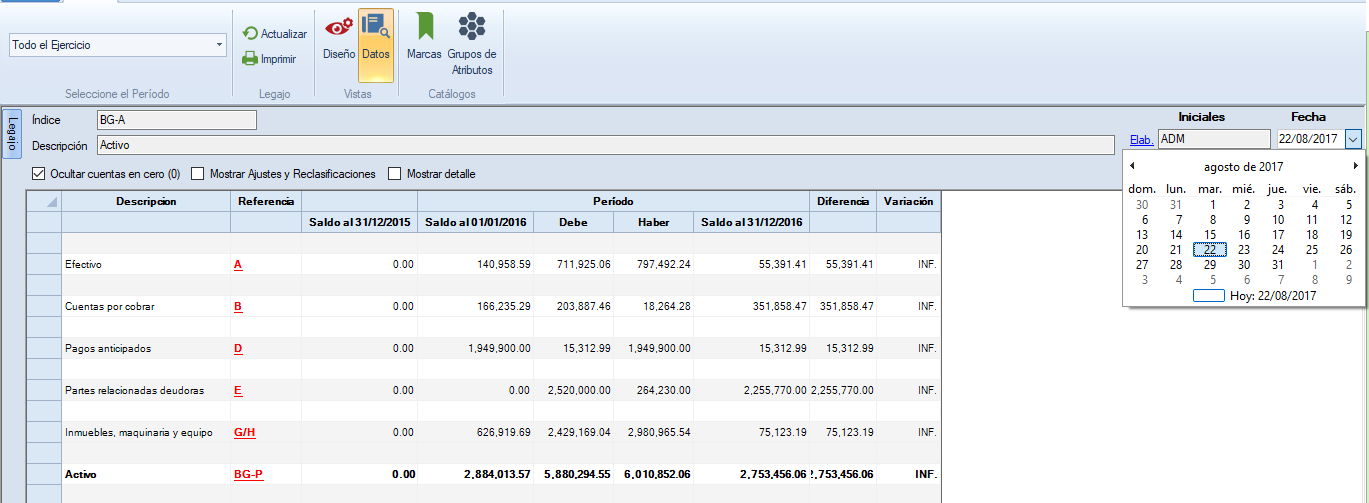Check the Mostrar detalle box
Image resolution: width=1369 pixels, height=503 pixels.
click(x=395, y=174)
